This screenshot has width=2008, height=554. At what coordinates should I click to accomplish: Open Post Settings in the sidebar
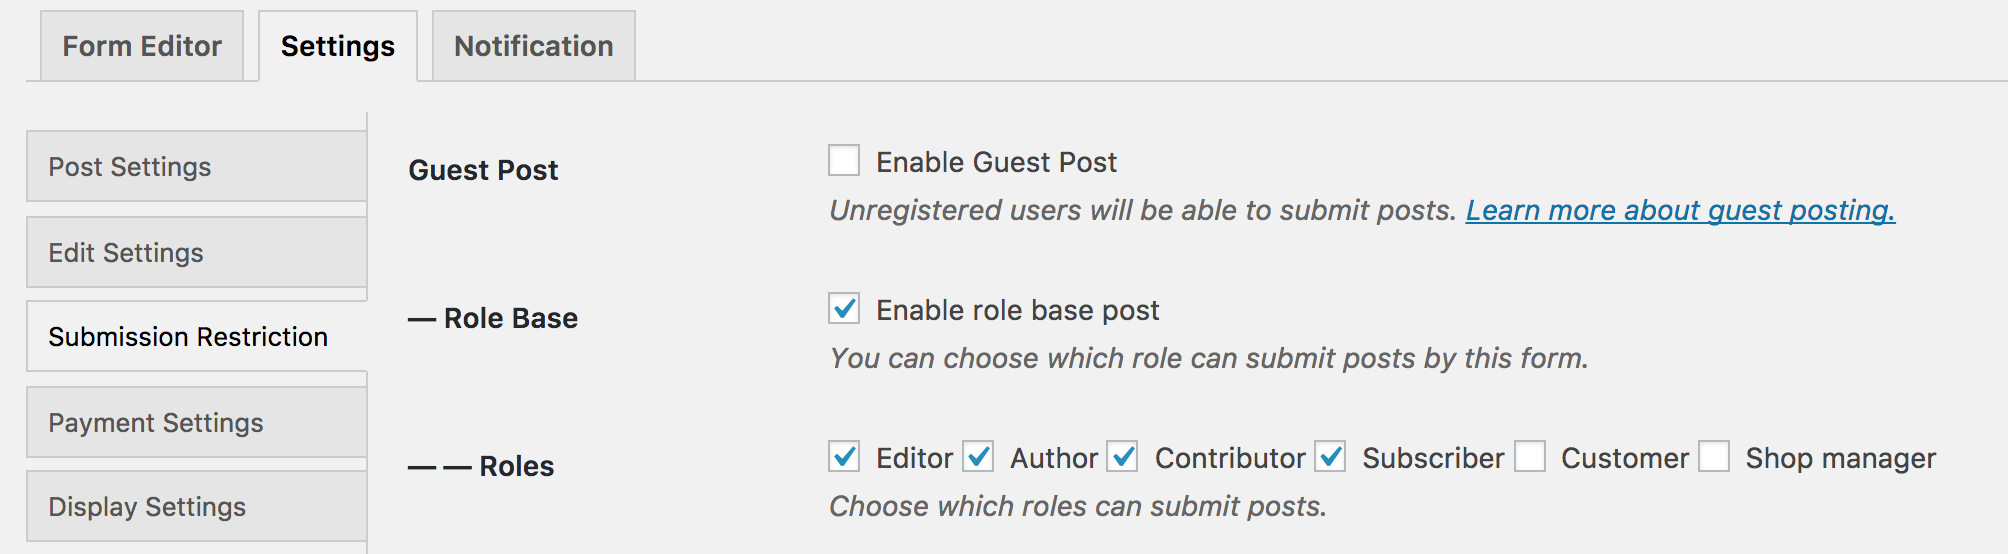click(196, 167)
